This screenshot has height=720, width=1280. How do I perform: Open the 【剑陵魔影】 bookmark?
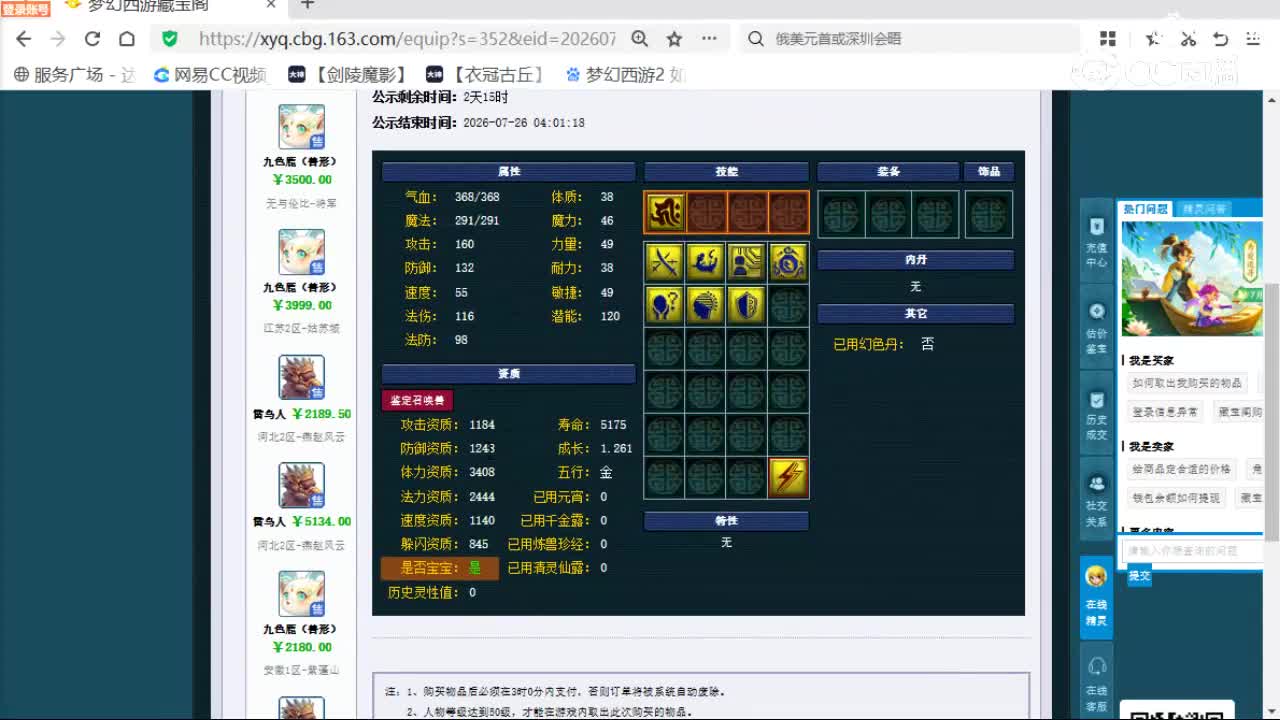click(348, 74)
